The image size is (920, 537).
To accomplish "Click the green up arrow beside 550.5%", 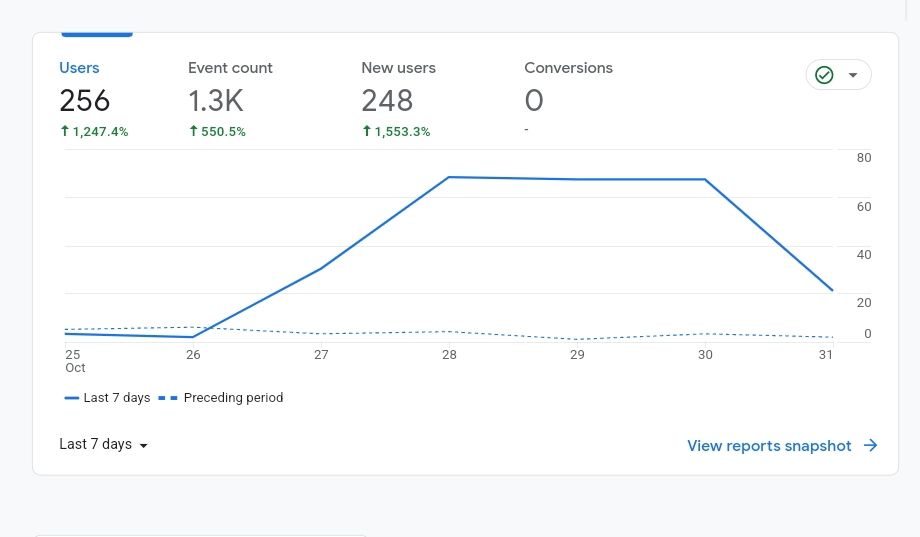I will click(193, 131).
